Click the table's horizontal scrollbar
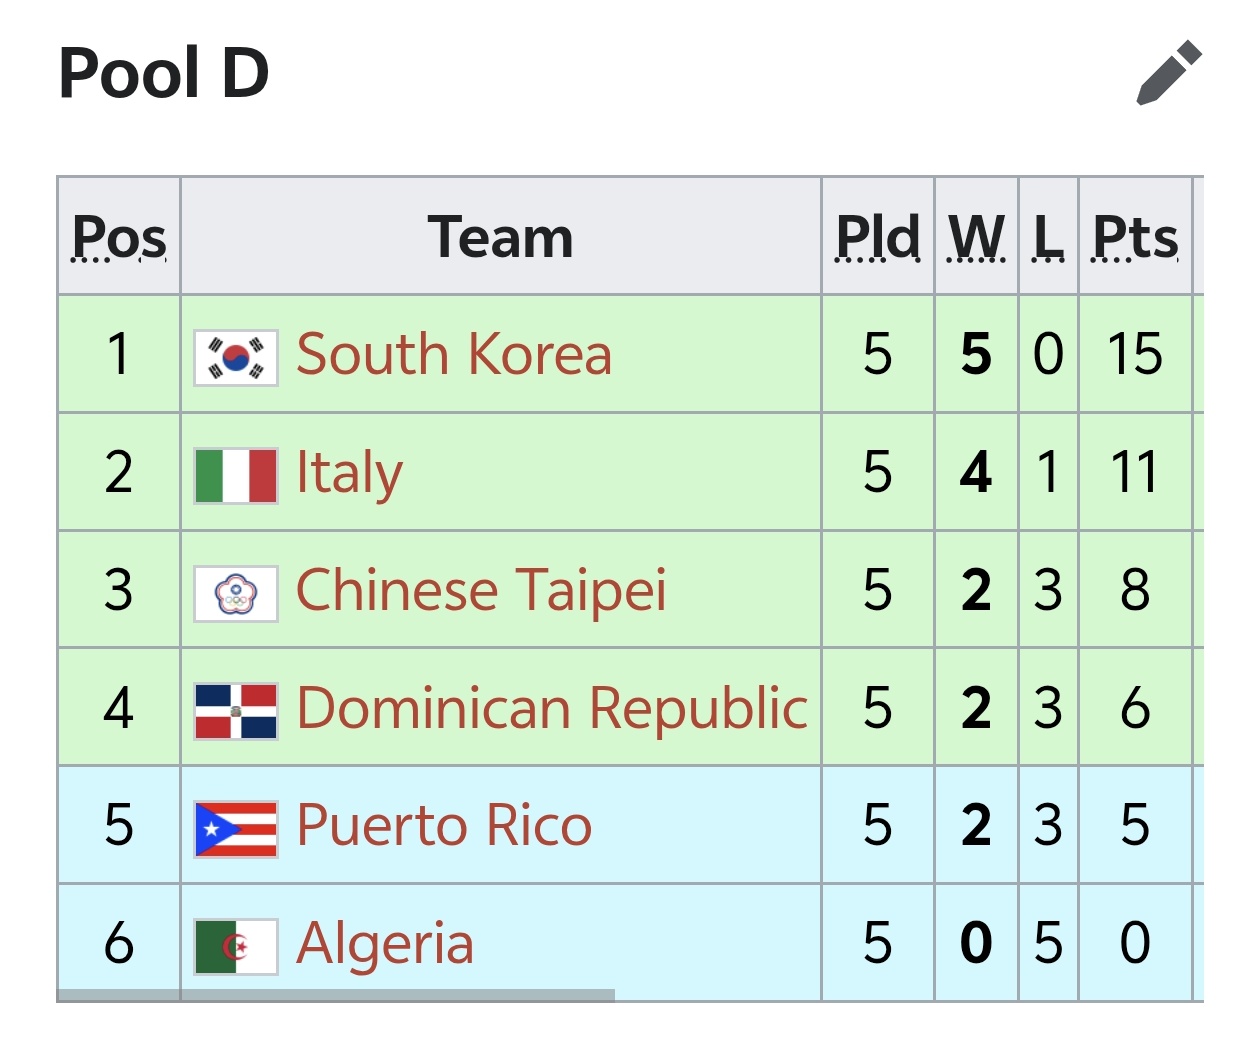The height and width of the screenshot is (1045, 1260). [336, 995]
